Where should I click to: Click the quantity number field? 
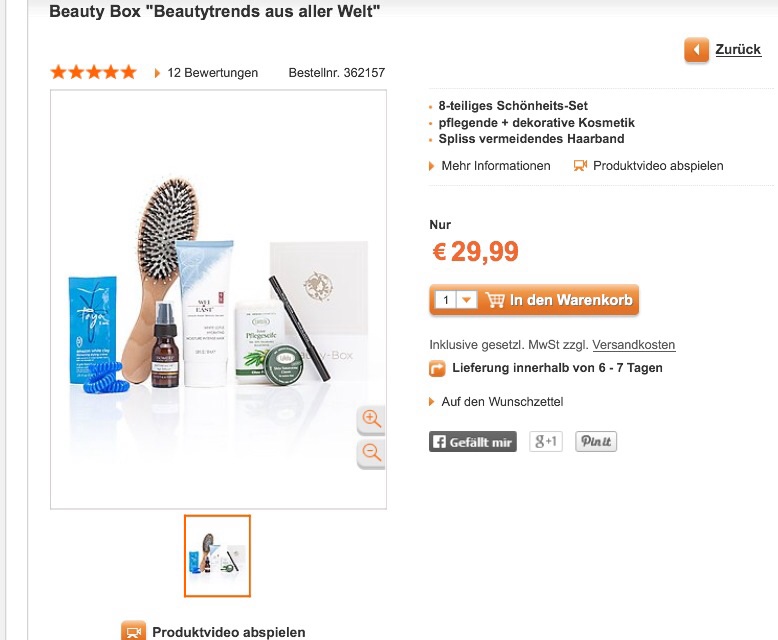coord(446,300)
